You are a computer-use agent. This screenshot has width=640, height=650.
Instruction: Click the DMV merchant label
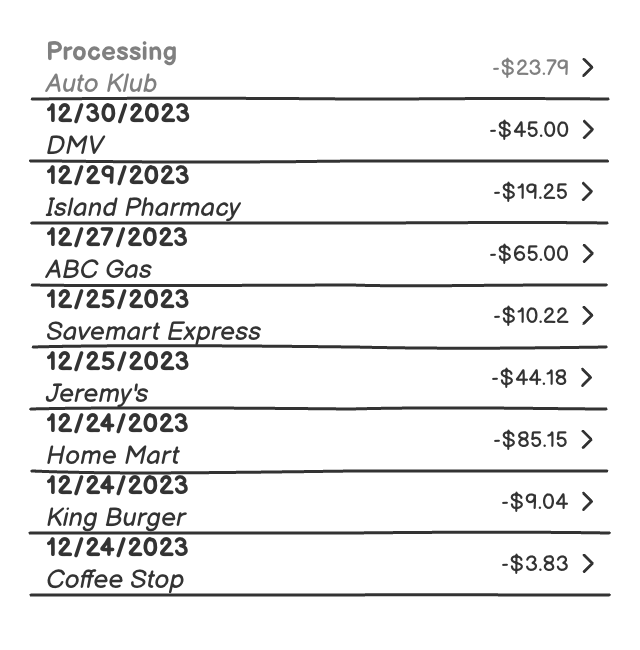tap(75, 145)
